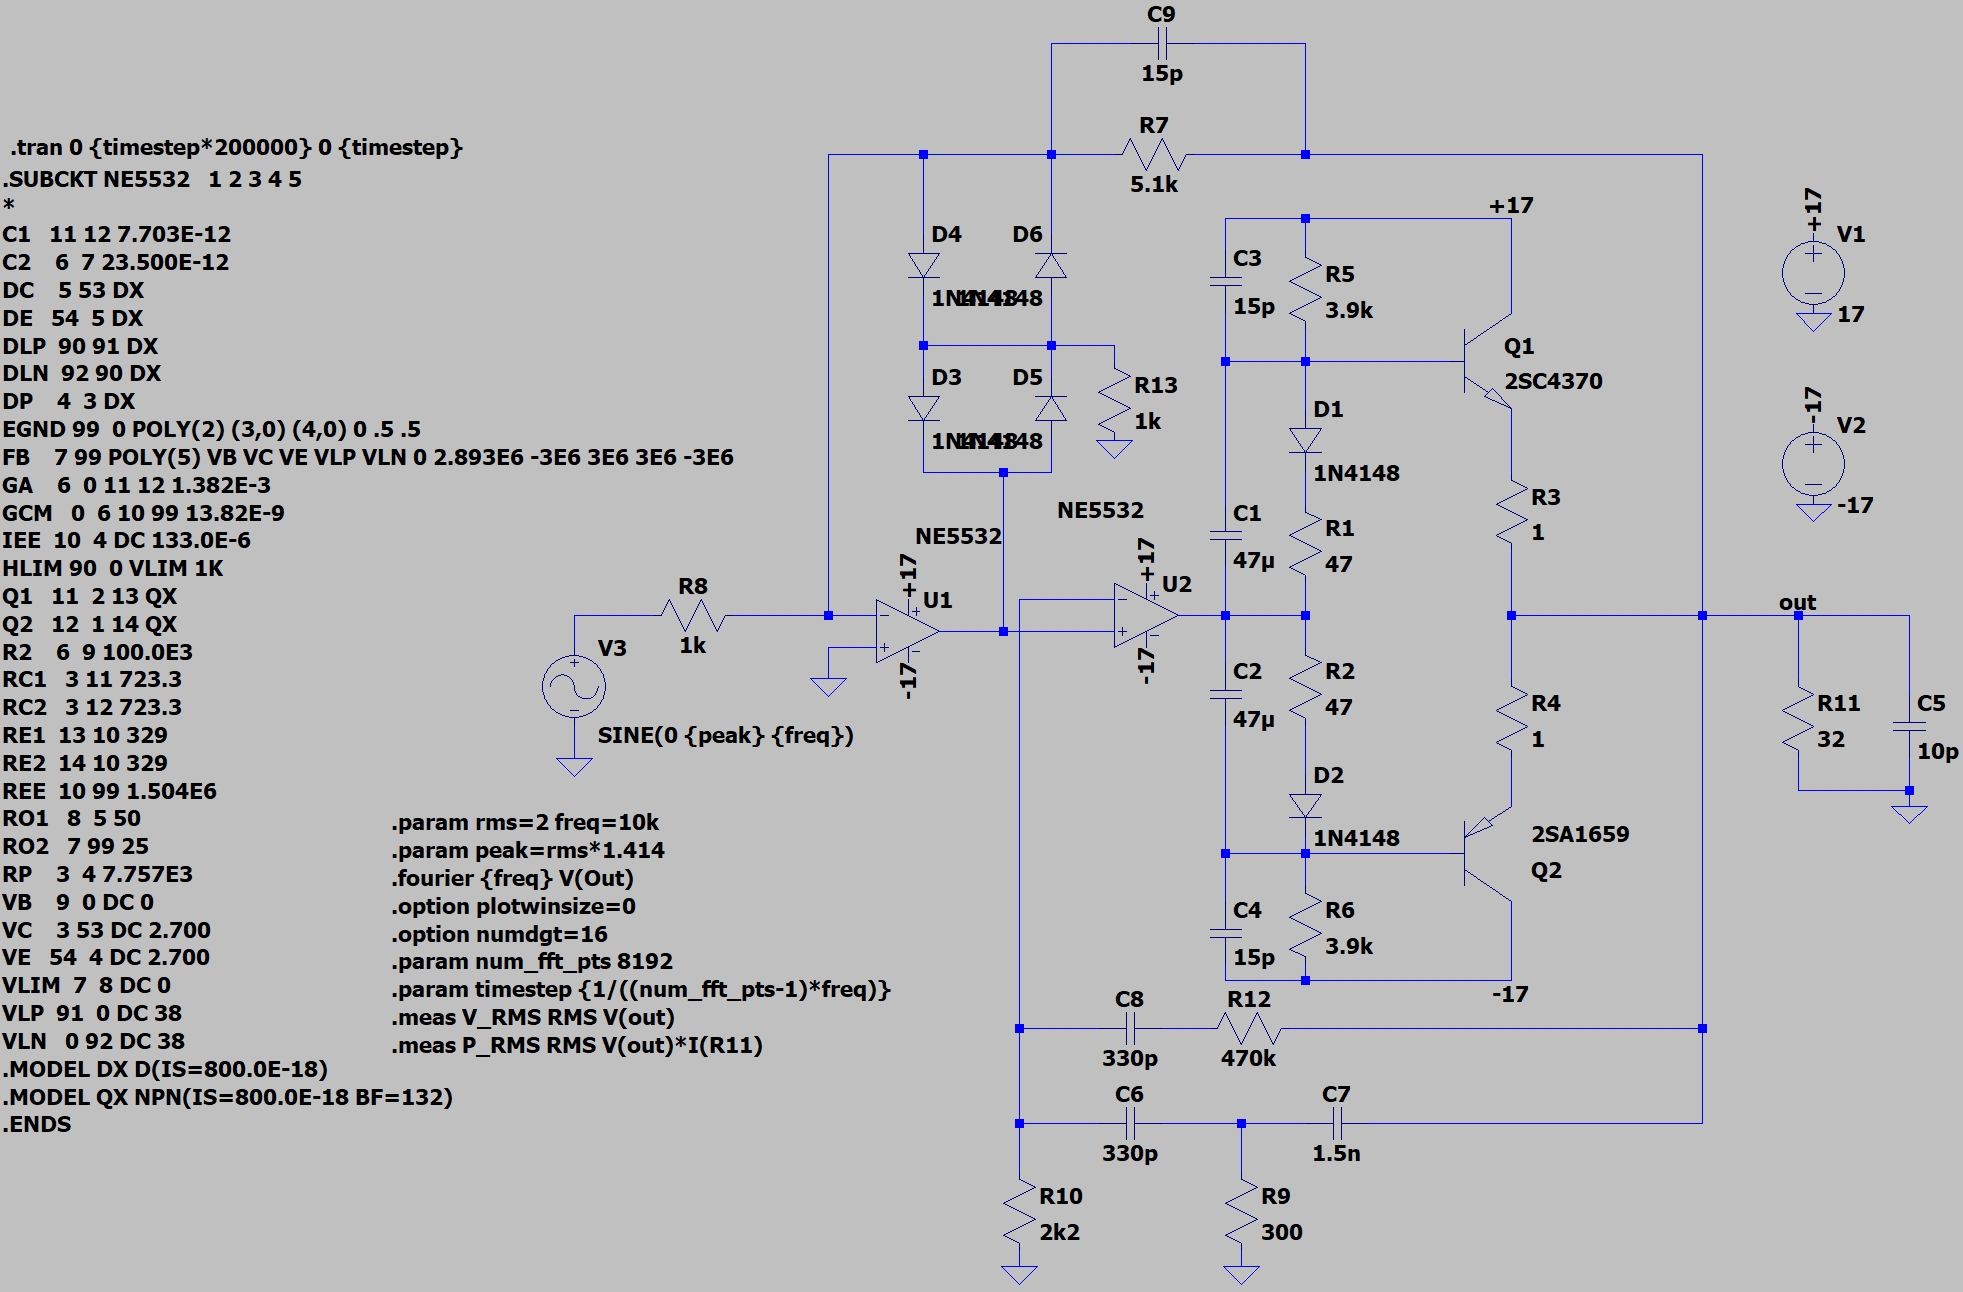Click the R5 3.9k resistor symbol
Screen dimensions: 1963x1292
[x=1305, y=290]
